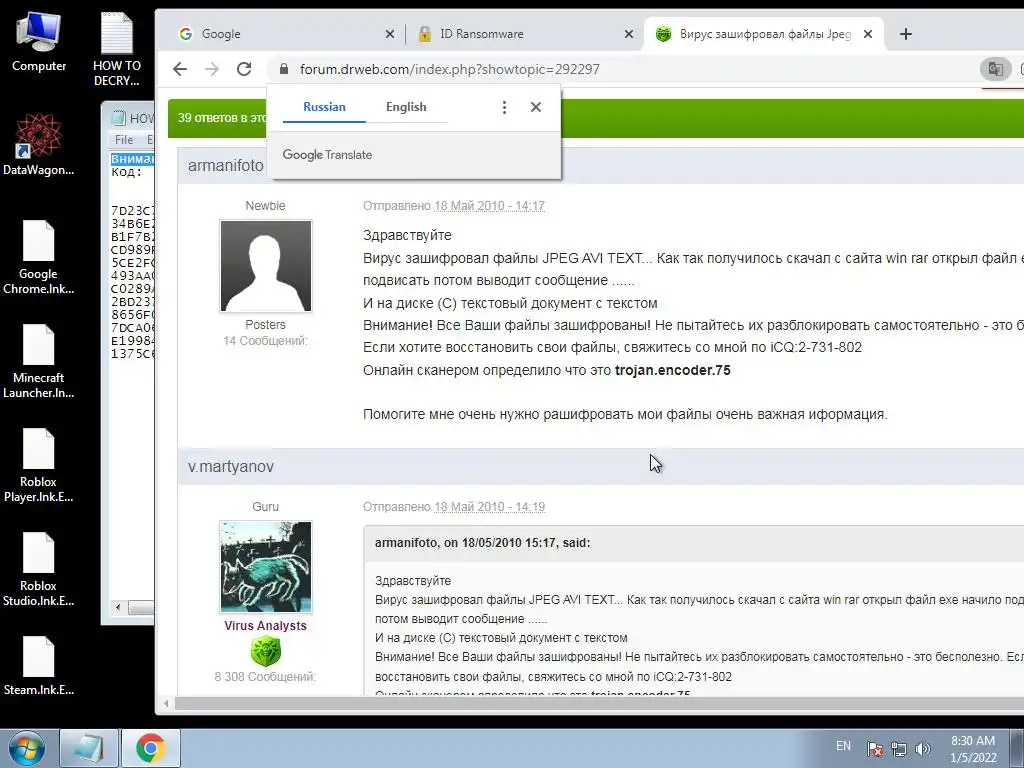Click the padlock site info icon
The width and height of the screenshot is (1024, 768).
coord(283,69)
